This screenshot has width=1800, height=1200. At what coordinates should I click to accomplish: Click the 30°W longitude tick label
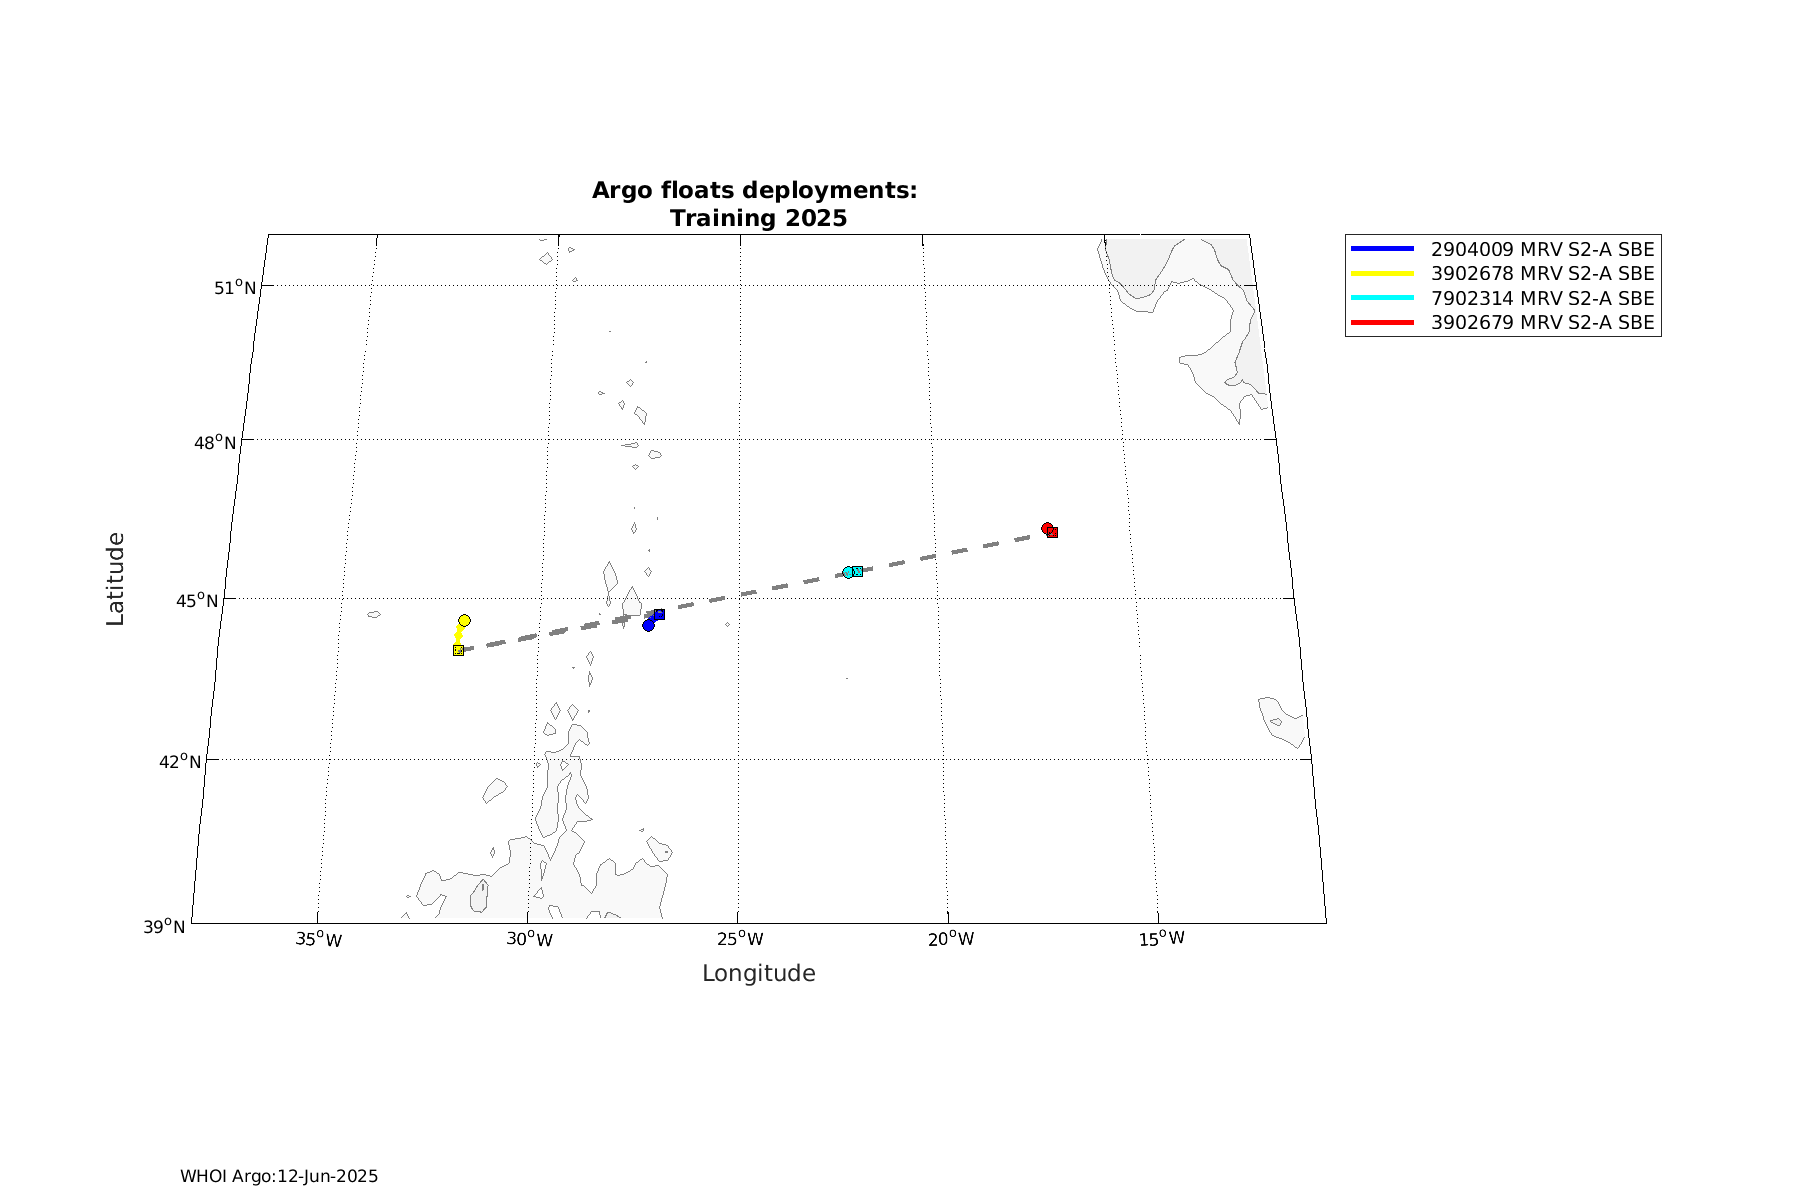point(529,939)
